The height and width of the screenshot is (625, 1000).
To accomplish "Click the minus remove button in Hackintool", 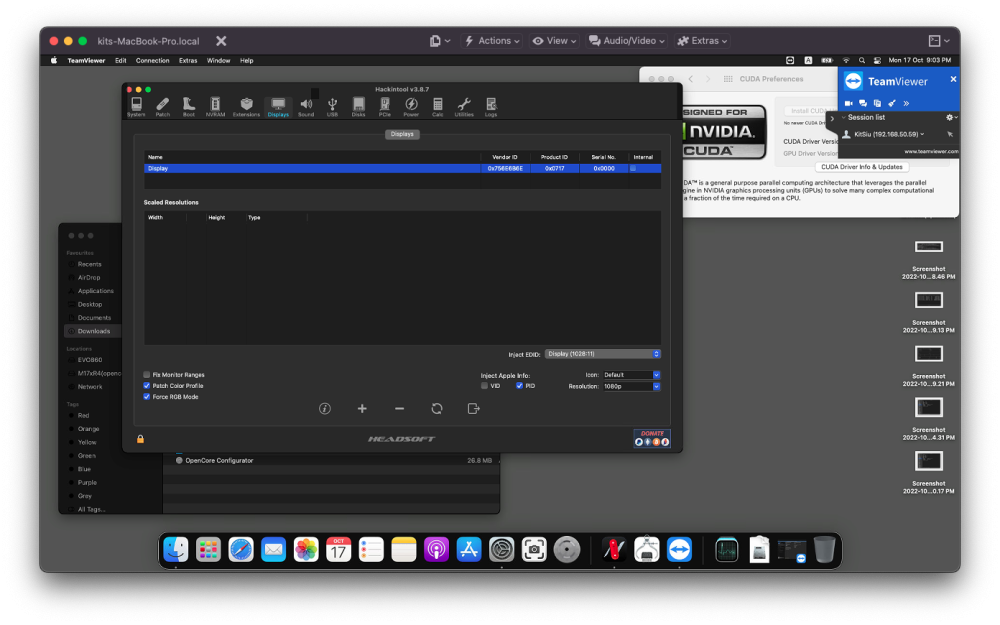I will click(399, 409).
